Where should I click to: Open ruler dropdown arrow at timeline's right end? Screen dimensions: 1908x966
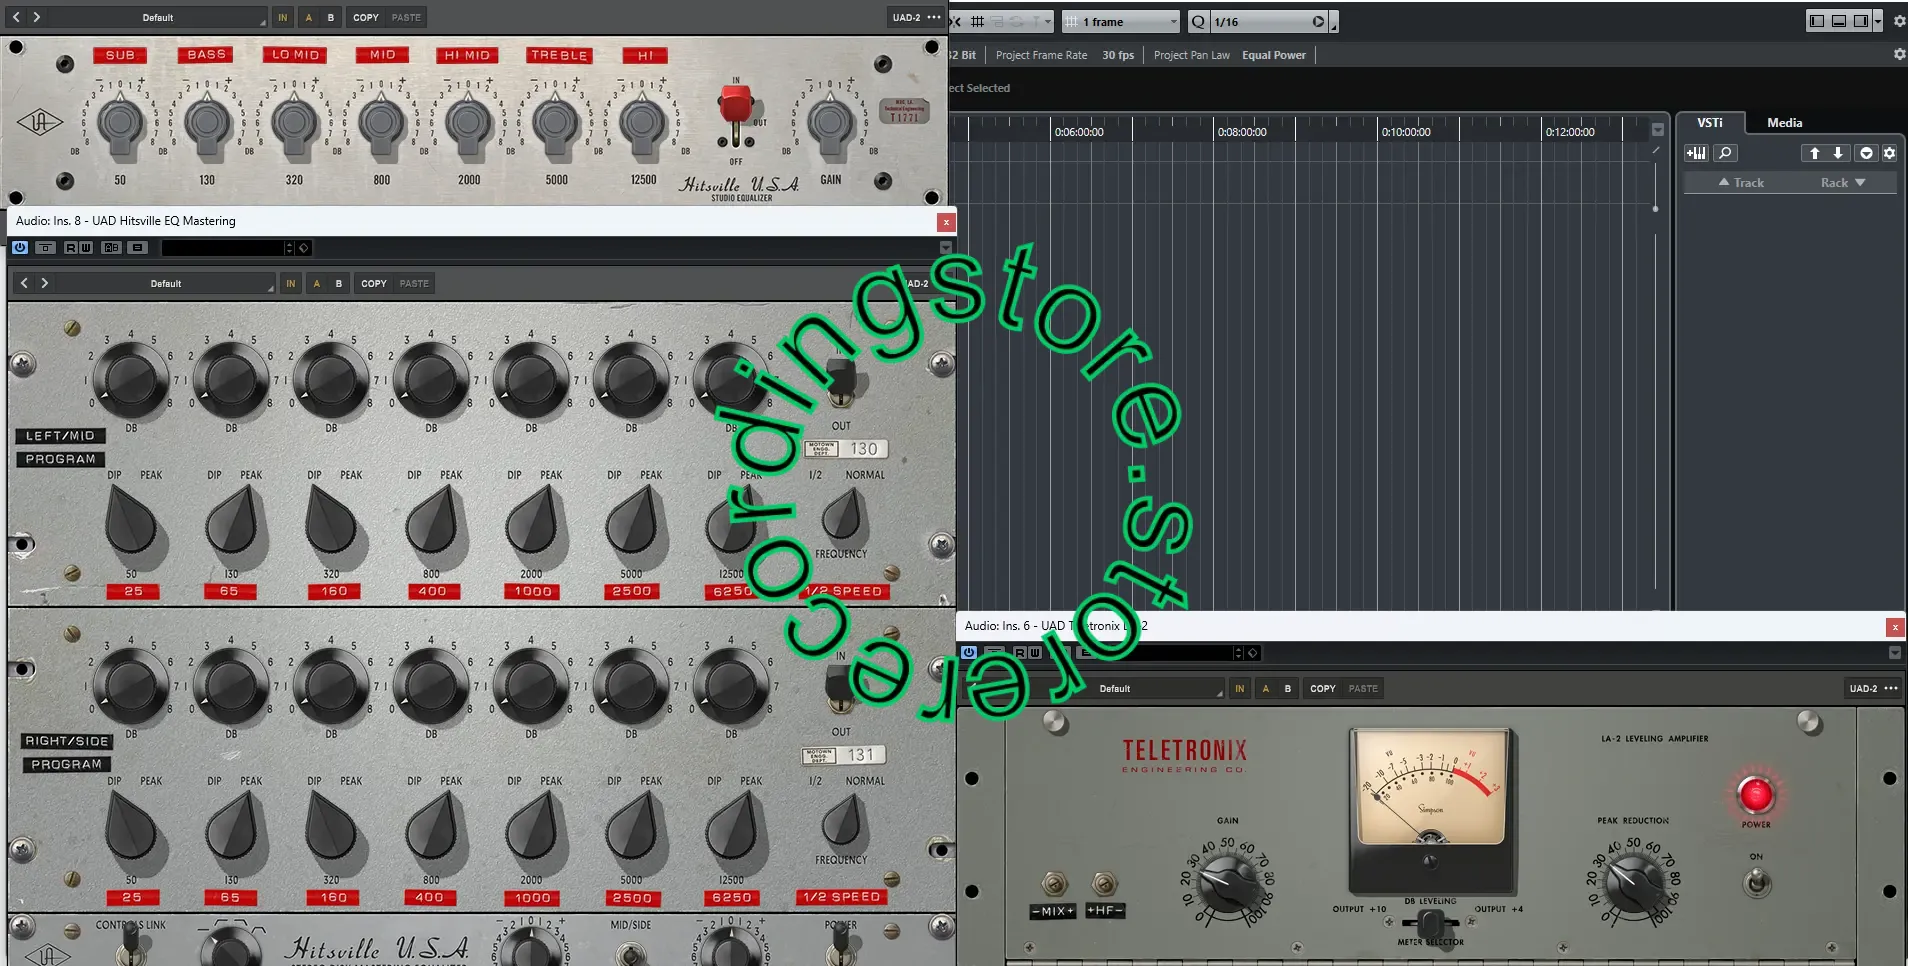coord(1657,130)
